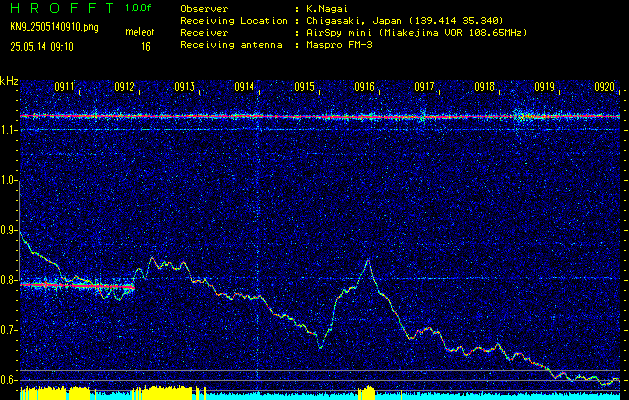
Task: Click the trace dip between 0915 and 0916
Action: (321, 347)
